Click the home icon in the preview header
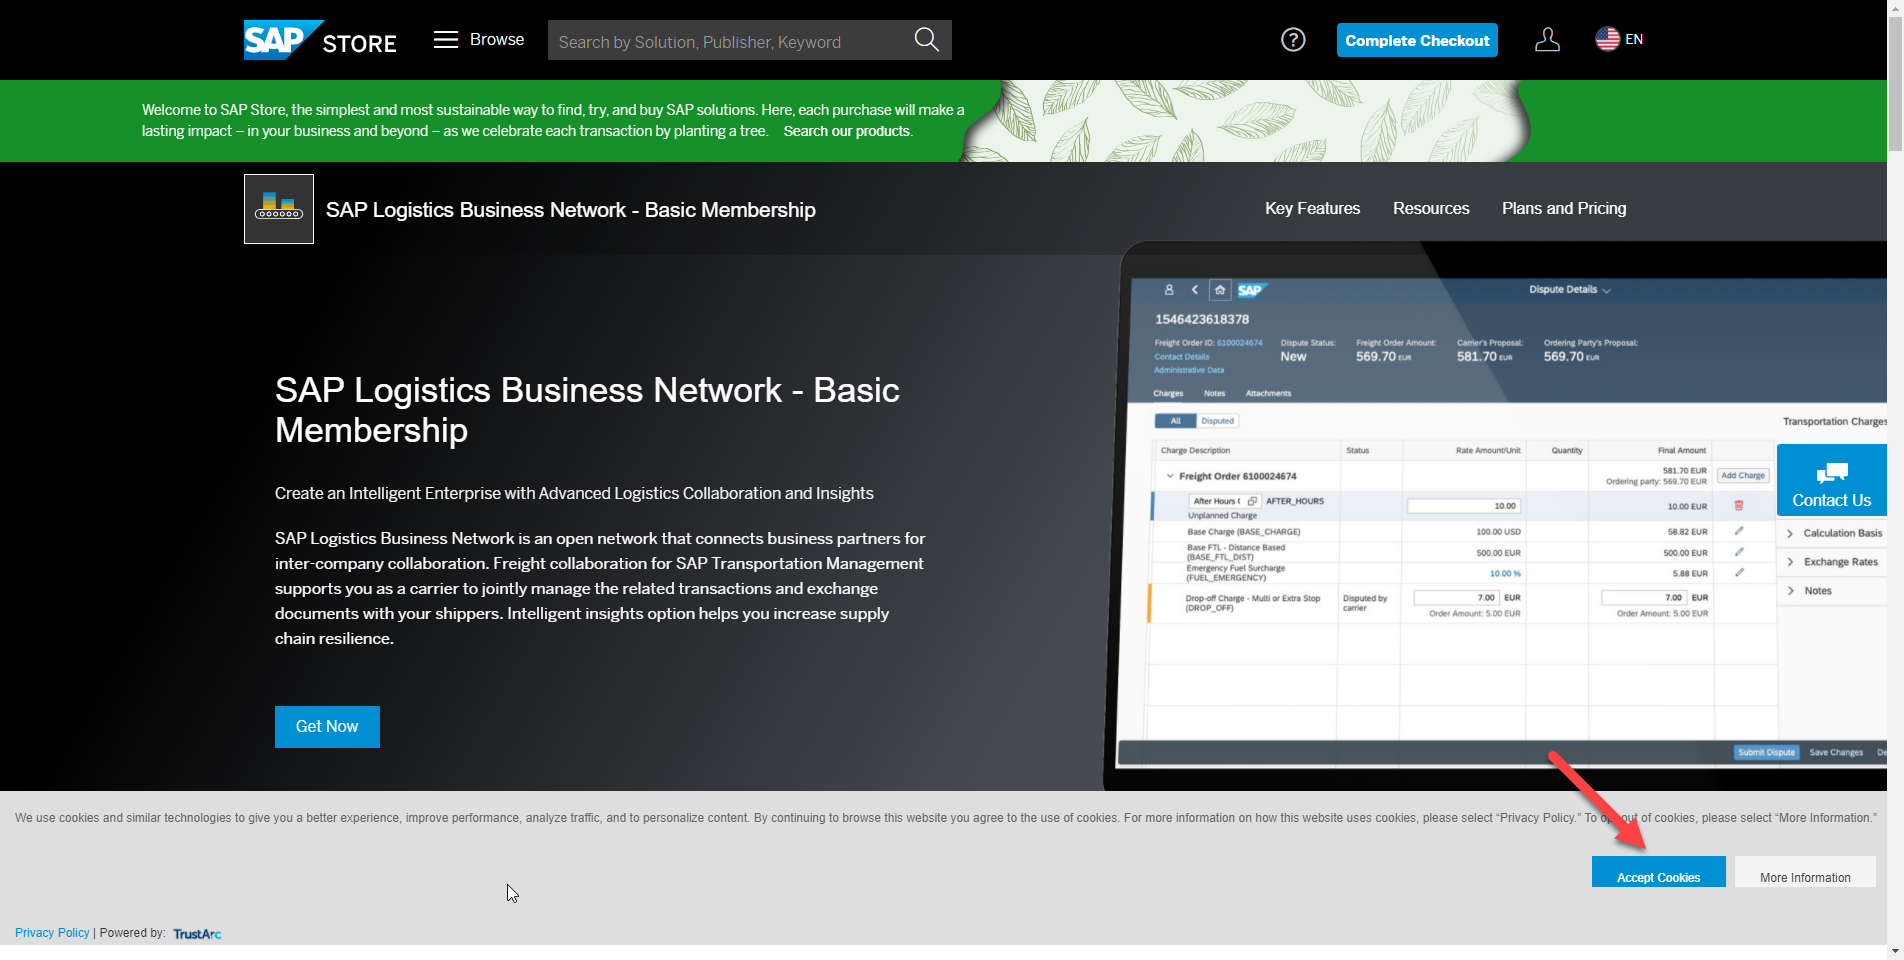The image size is (1904, 960). [x=1220, y=290]
